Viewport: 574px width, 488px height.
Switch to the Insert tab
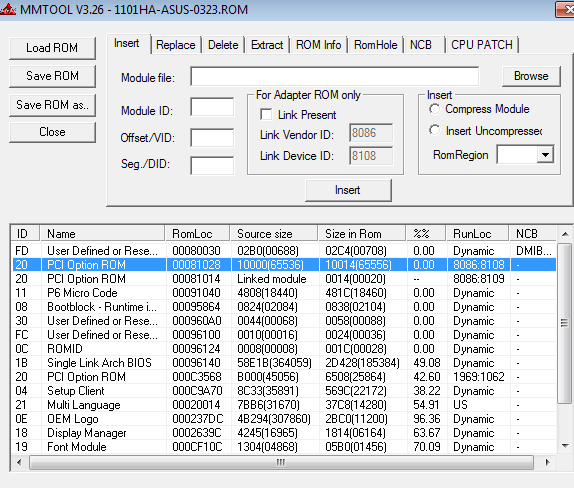pos(127,44)
